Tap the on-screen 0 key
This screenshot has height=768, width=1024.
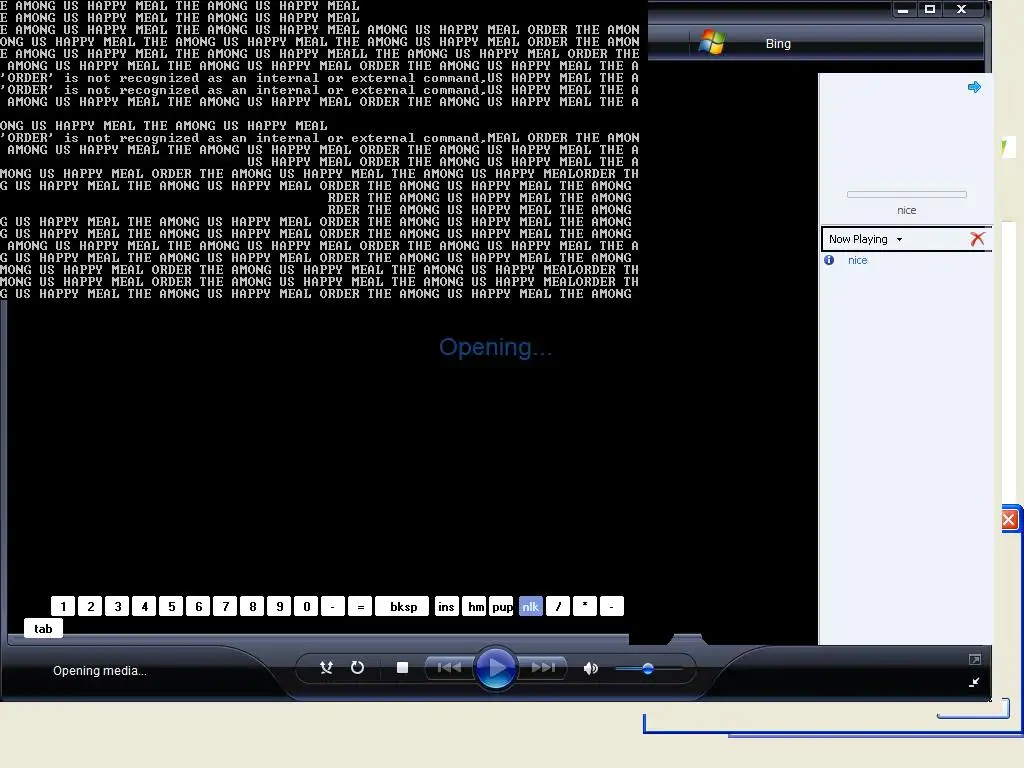pos(306,606)
